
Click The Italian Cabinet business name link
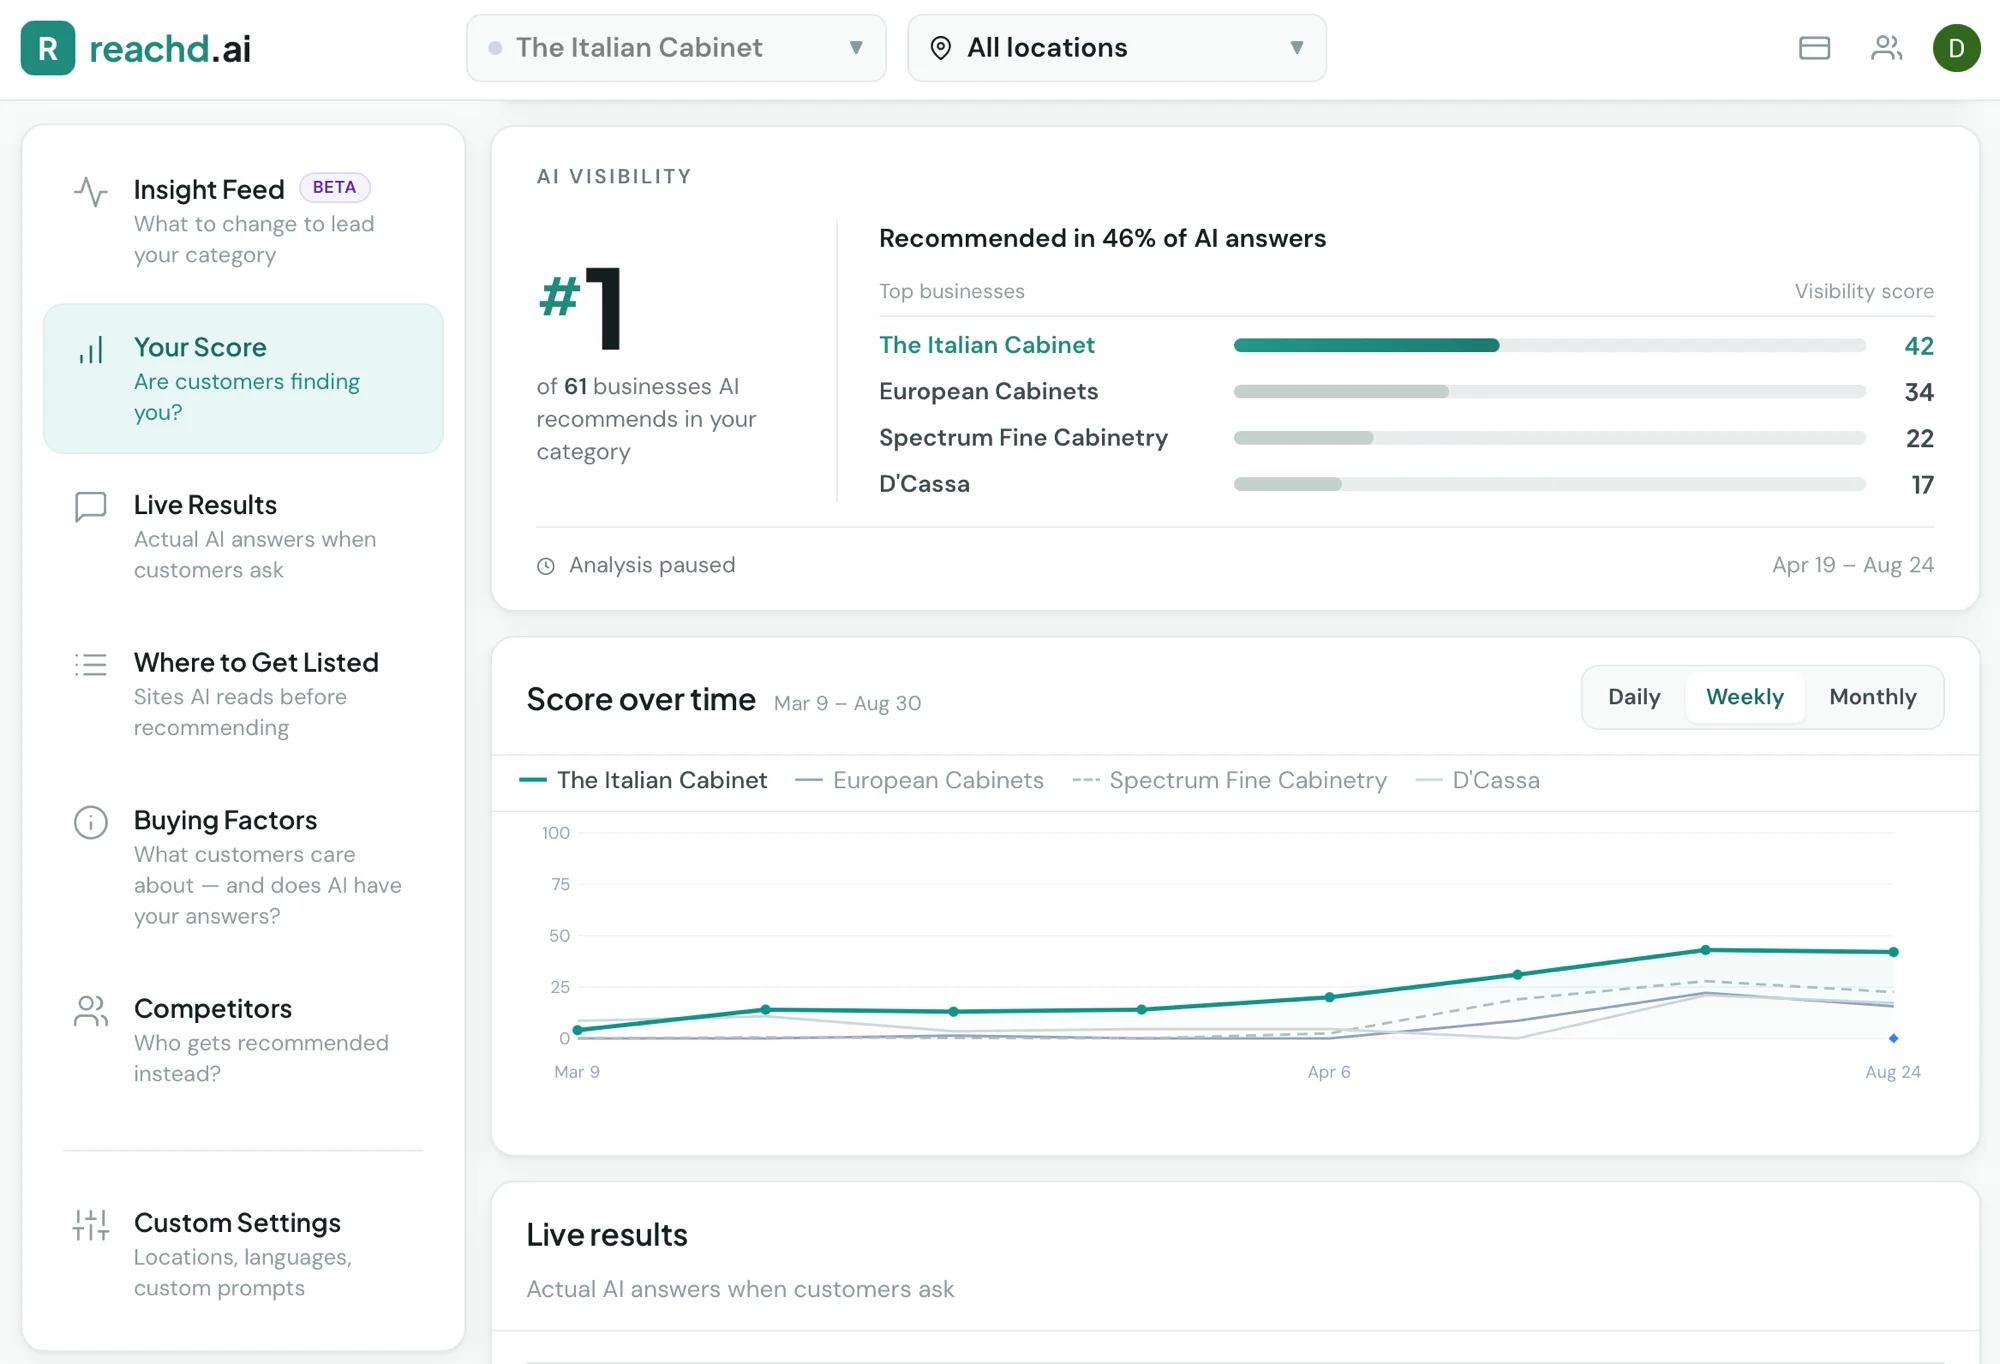click(x=987, y=345)
